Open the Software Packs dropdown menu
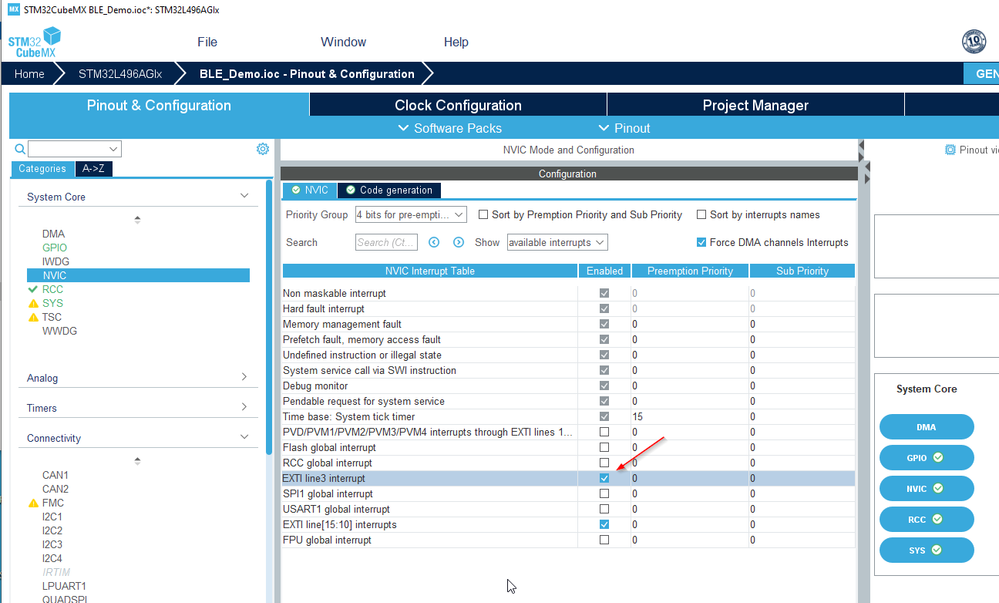This screenshot has width=999, height=603. pos(450,128)
